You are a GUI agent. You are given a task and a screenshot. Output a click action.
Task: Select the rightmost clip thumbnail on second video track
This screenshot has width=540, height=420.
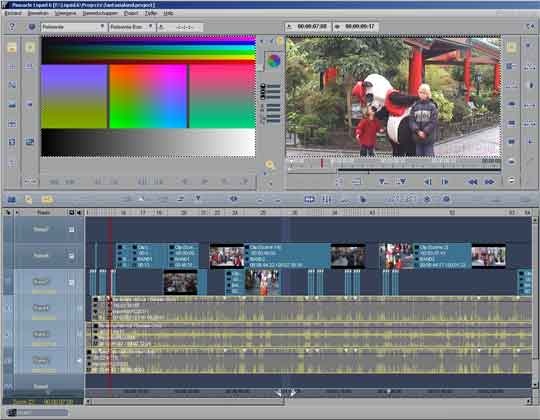[488, 256]
